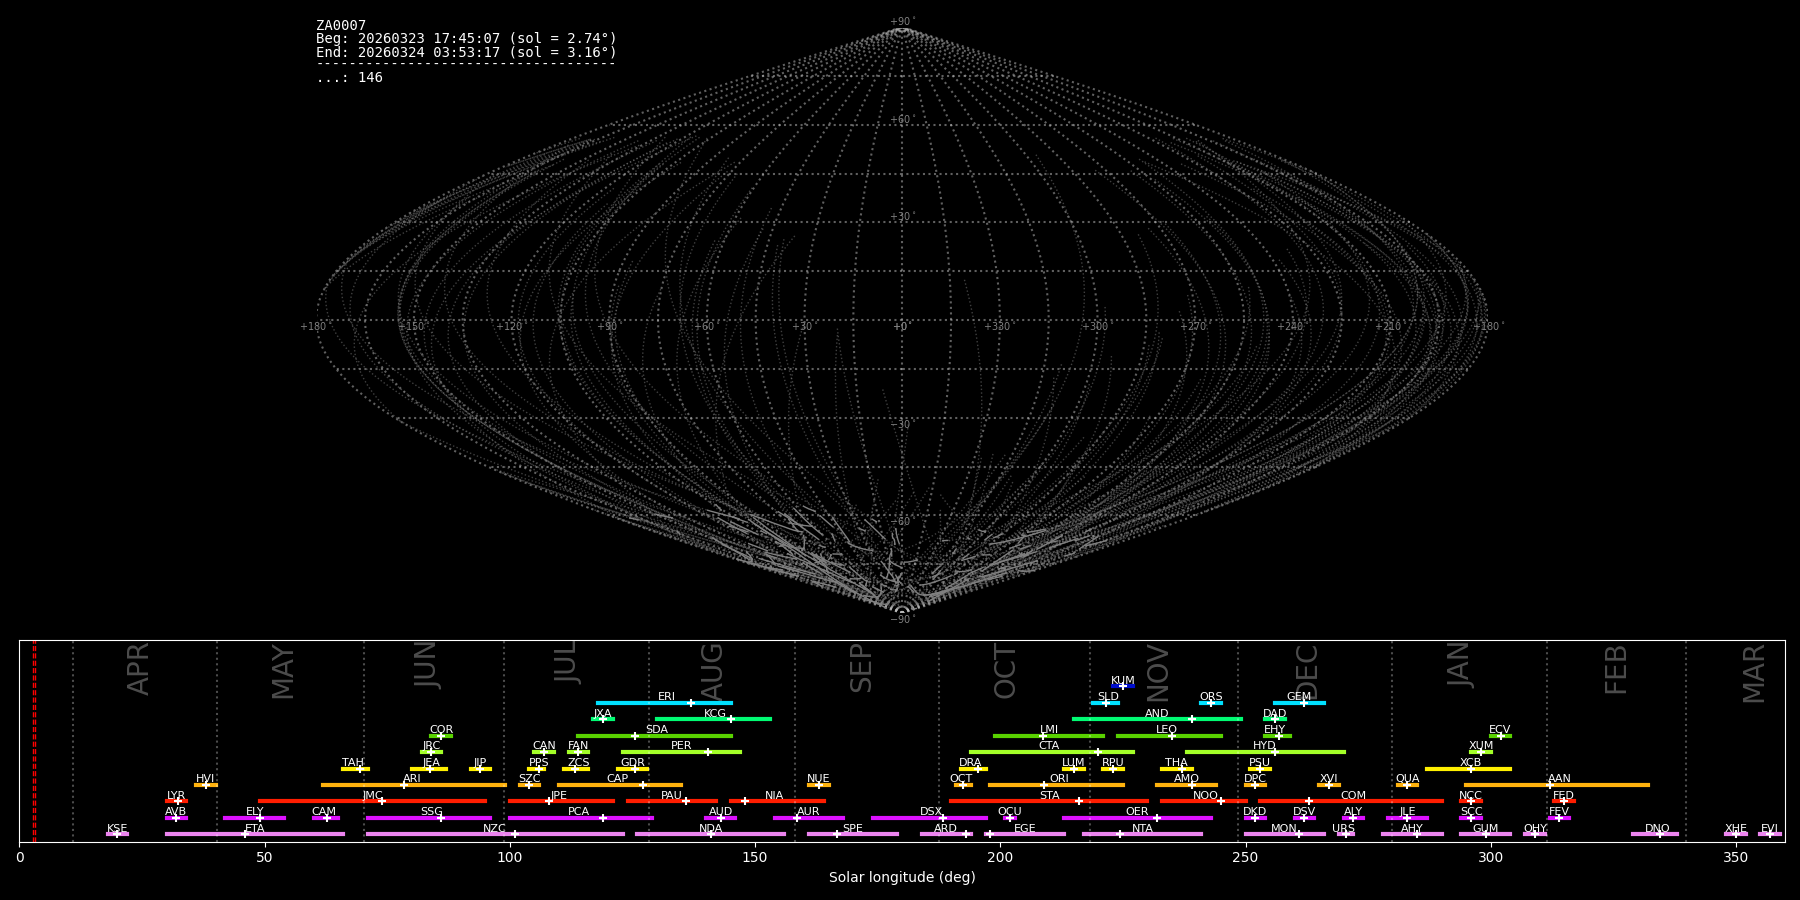1800x900 pixels.
Task: Click the ARI shower label
Action: click(412, 779)
